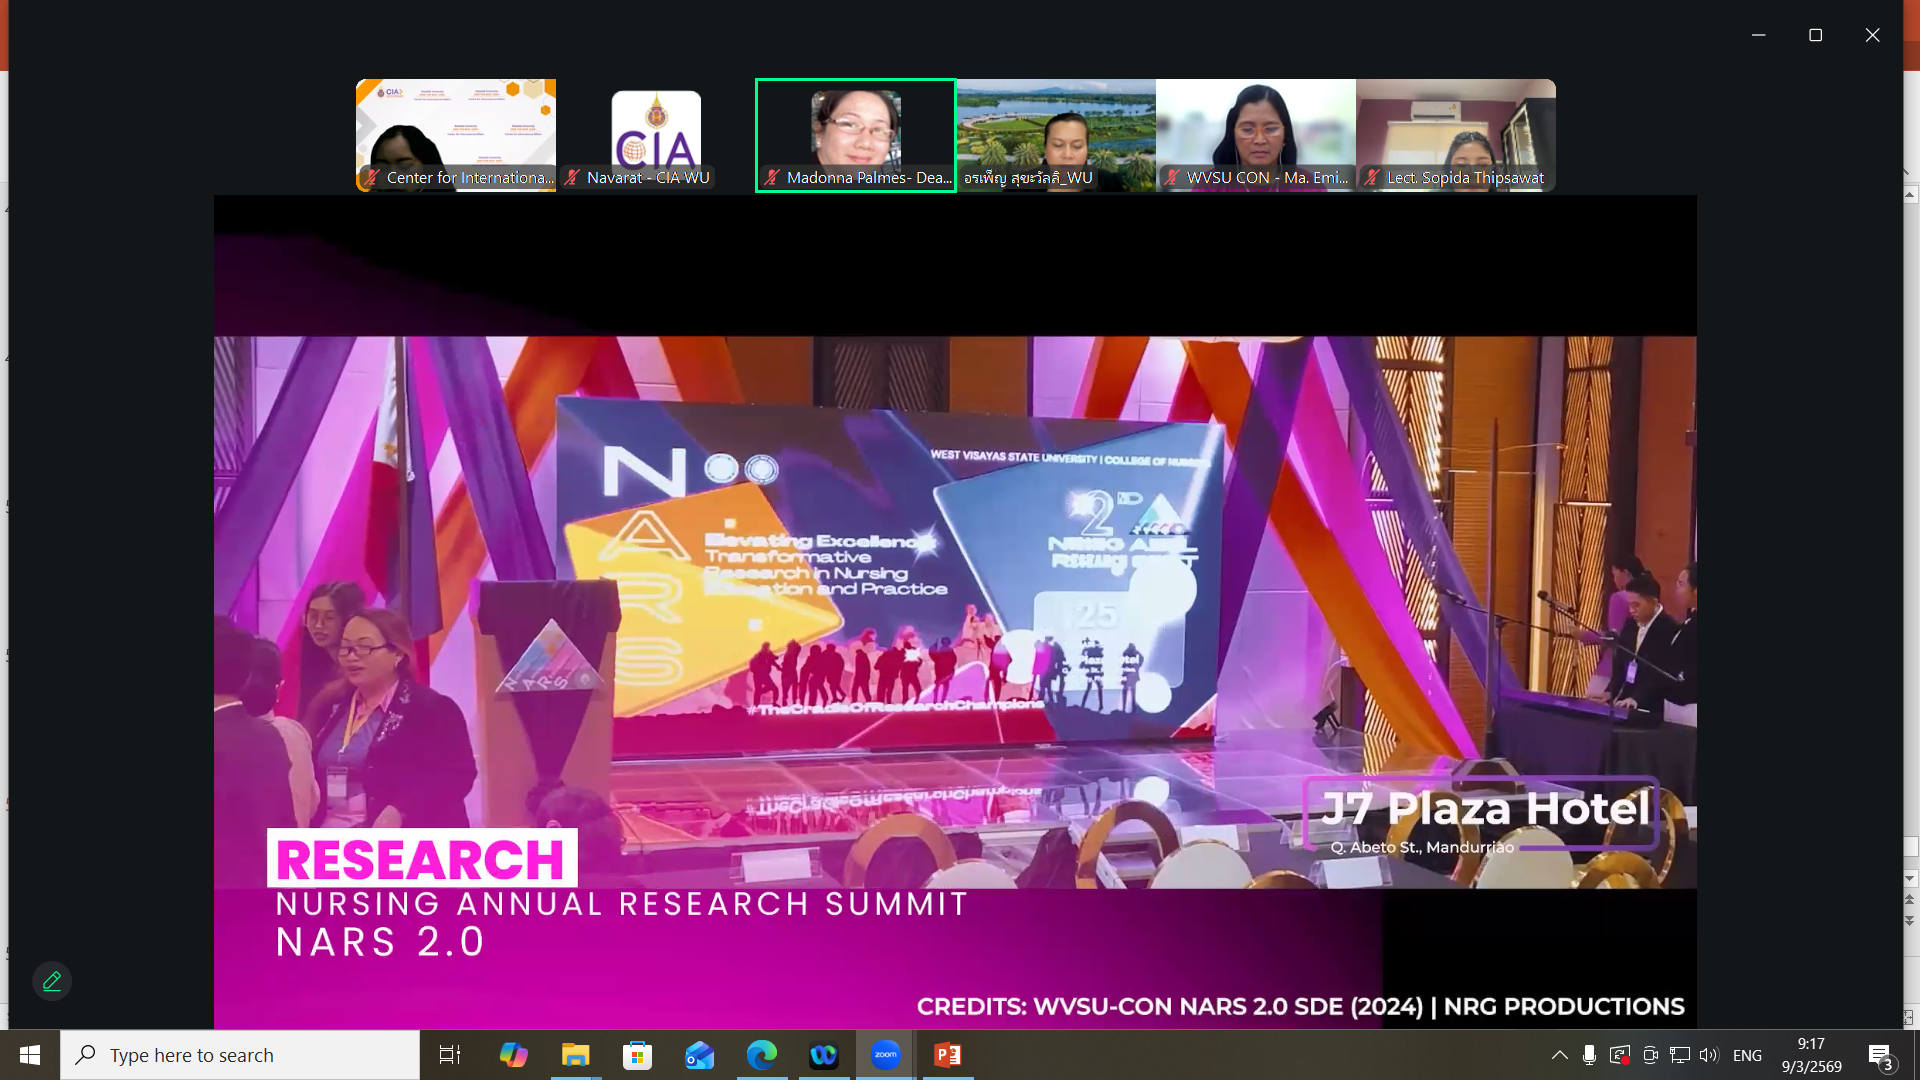Screen dimensions: 1920x1080
Task: Open notification center with 3 notifications
Action: (x=1880, y=1055)
